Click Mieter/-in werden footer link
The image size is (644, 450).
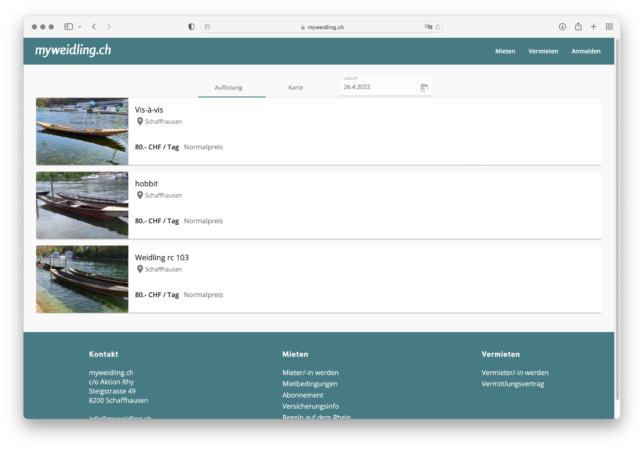pos(310,373)
